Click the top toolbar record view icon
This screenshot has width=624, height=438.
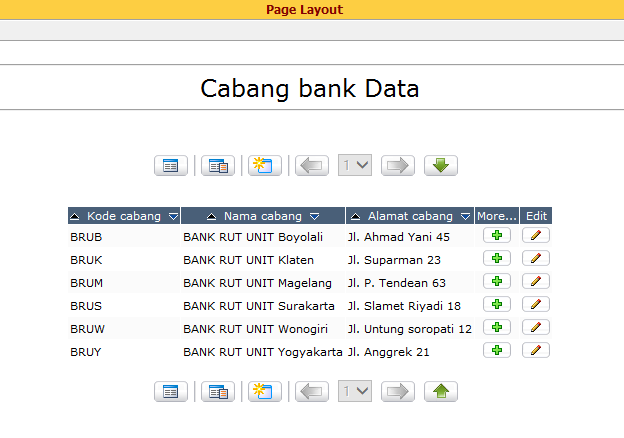(x=218, y=165)
